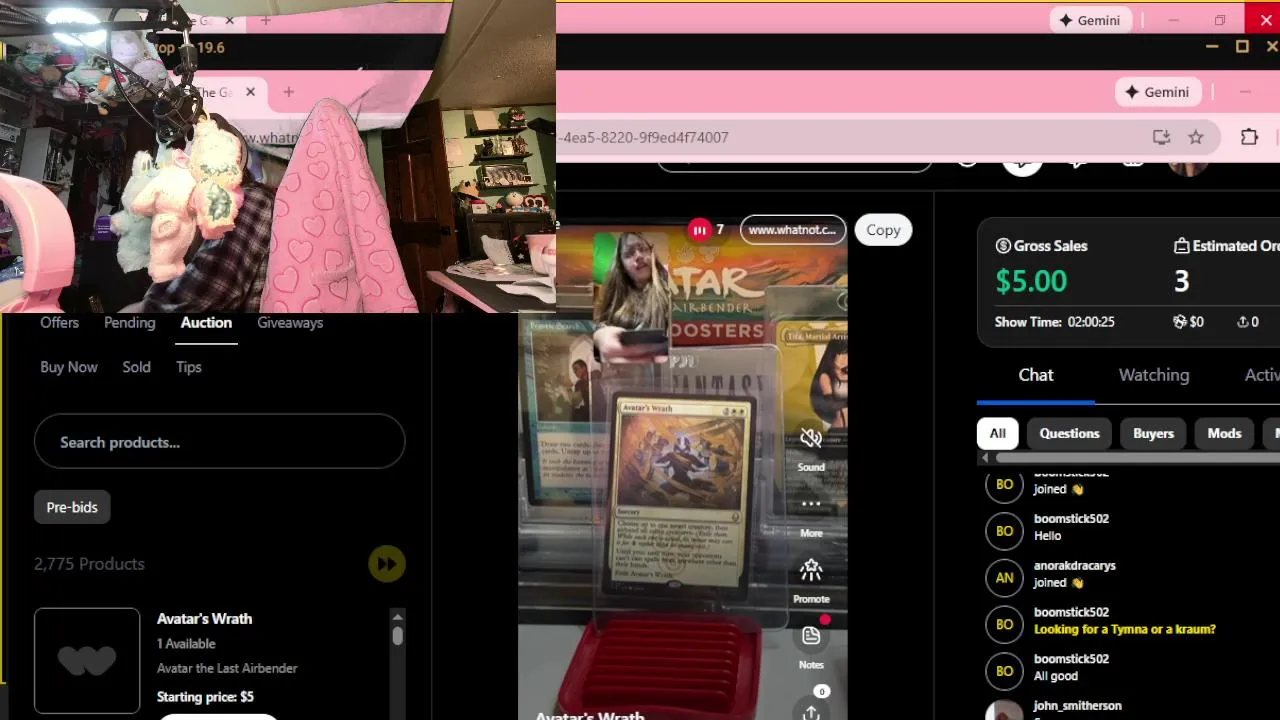The image size is (1280, 720).
Task: Click the $0 tips icon in stats
Action: pyautogui.click(x=1180, y=322)
